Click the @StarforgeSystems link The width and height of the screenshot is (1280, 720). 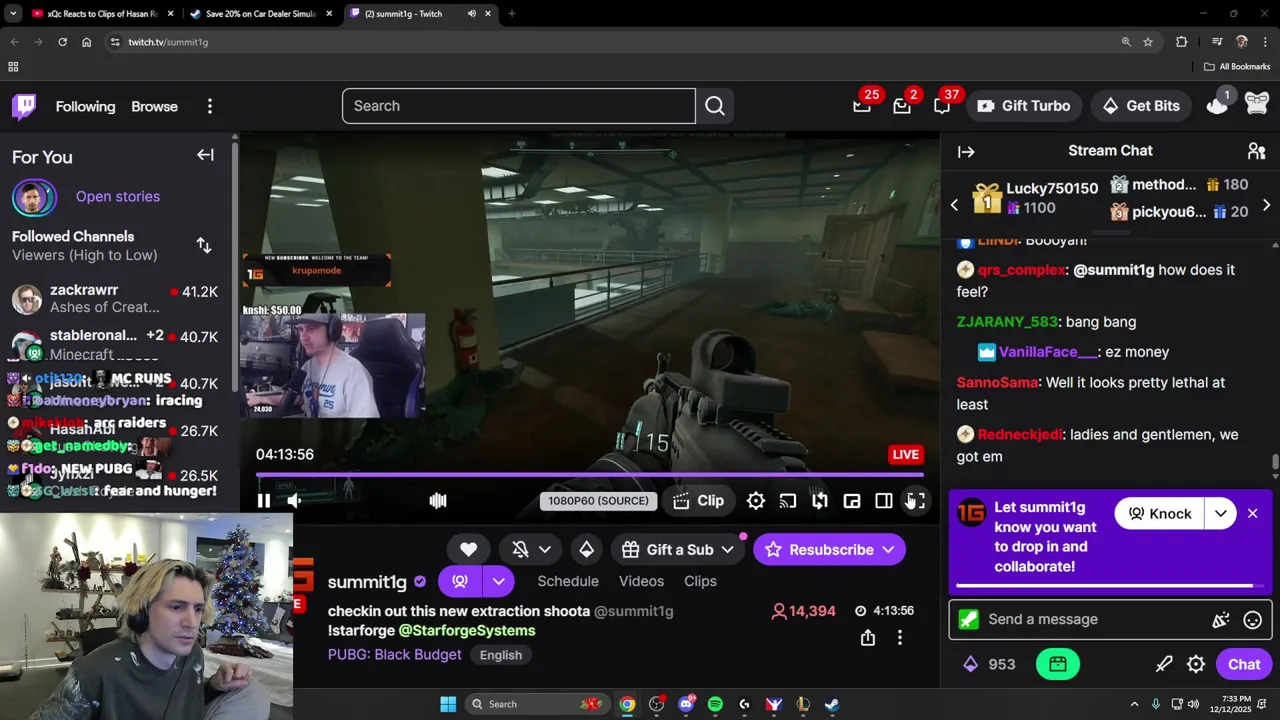(467, 630)
